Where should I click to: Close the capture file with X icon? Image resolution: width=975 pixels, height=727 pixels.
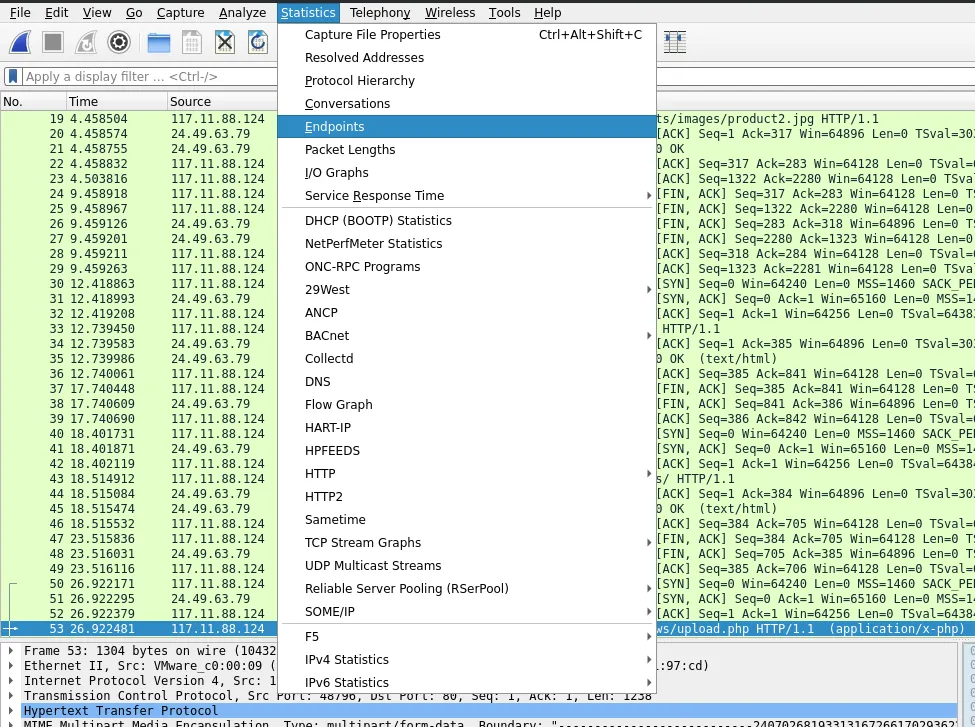pos(224,42)
